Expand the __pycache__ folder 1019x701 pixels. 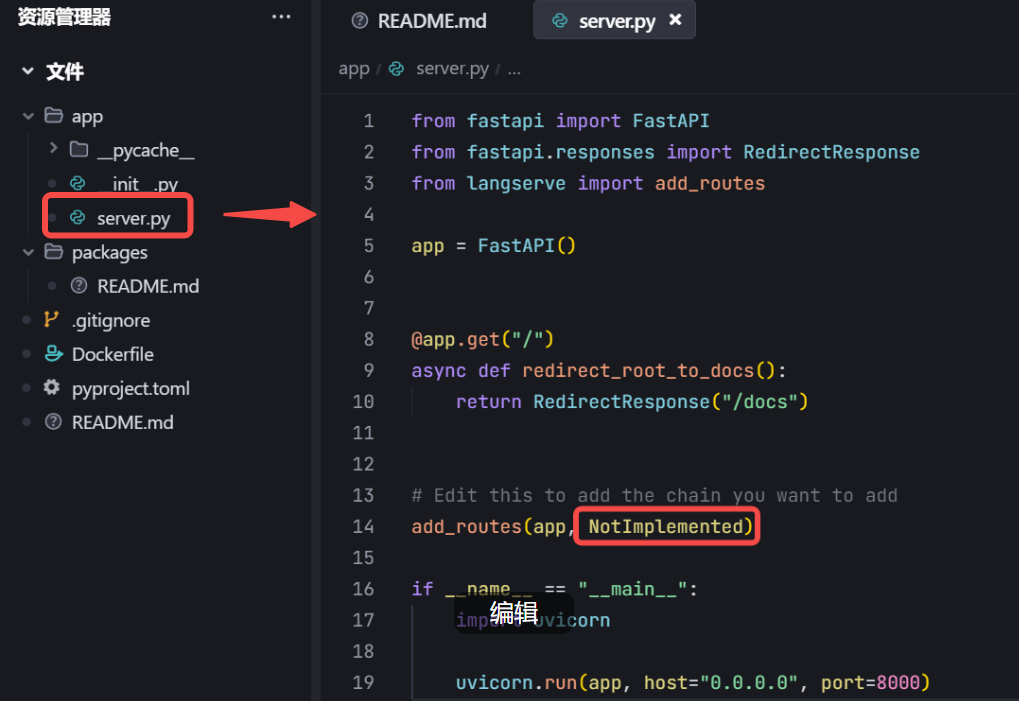(x=53, y=150)
